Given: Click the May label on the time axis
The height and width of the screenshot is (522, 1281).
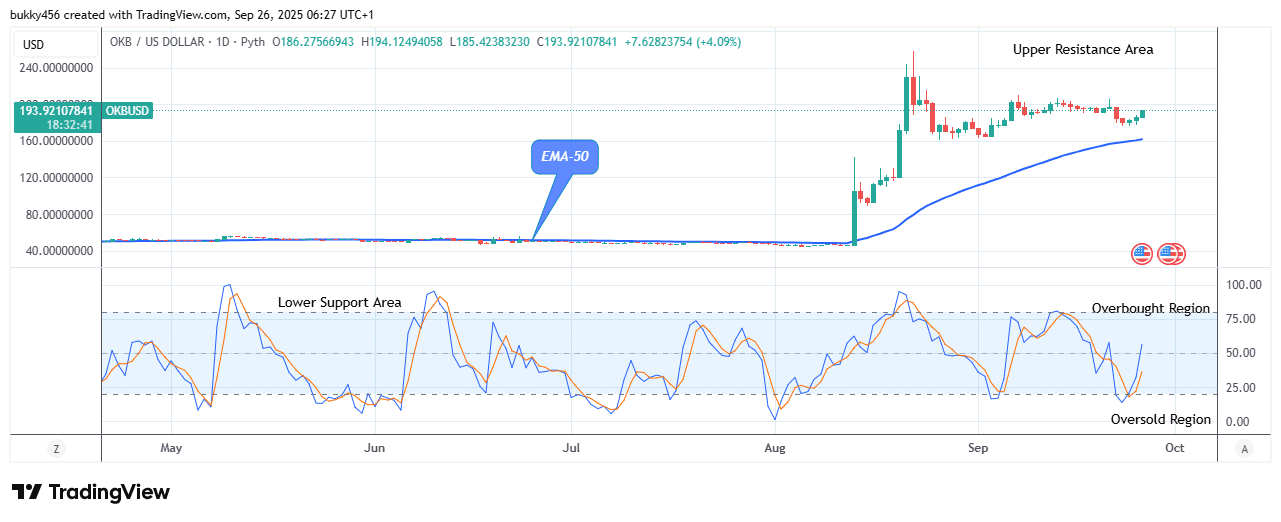Looking at the screenshot, I should (172, 448).
